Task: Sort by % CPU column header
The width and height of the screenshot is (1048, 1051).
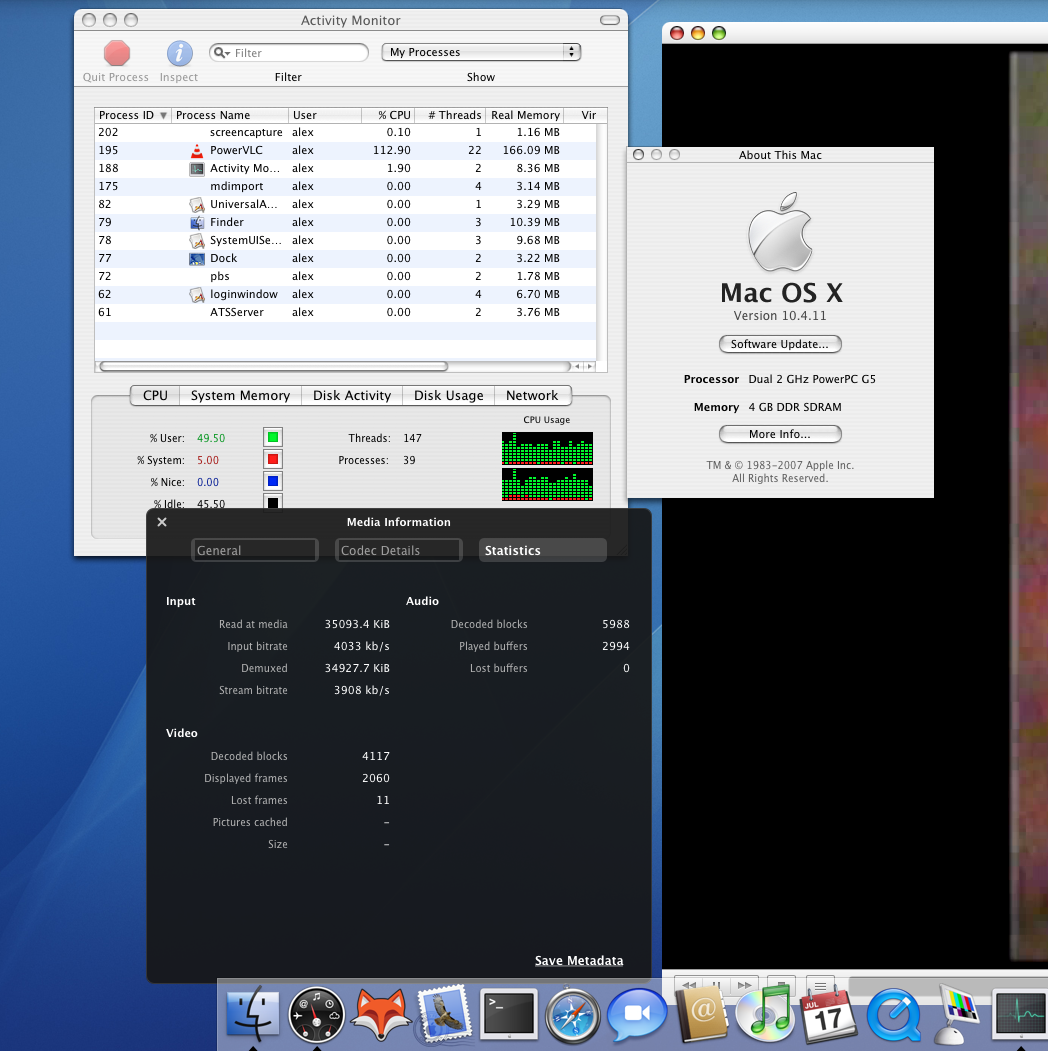Action: [x=388, y=115]
